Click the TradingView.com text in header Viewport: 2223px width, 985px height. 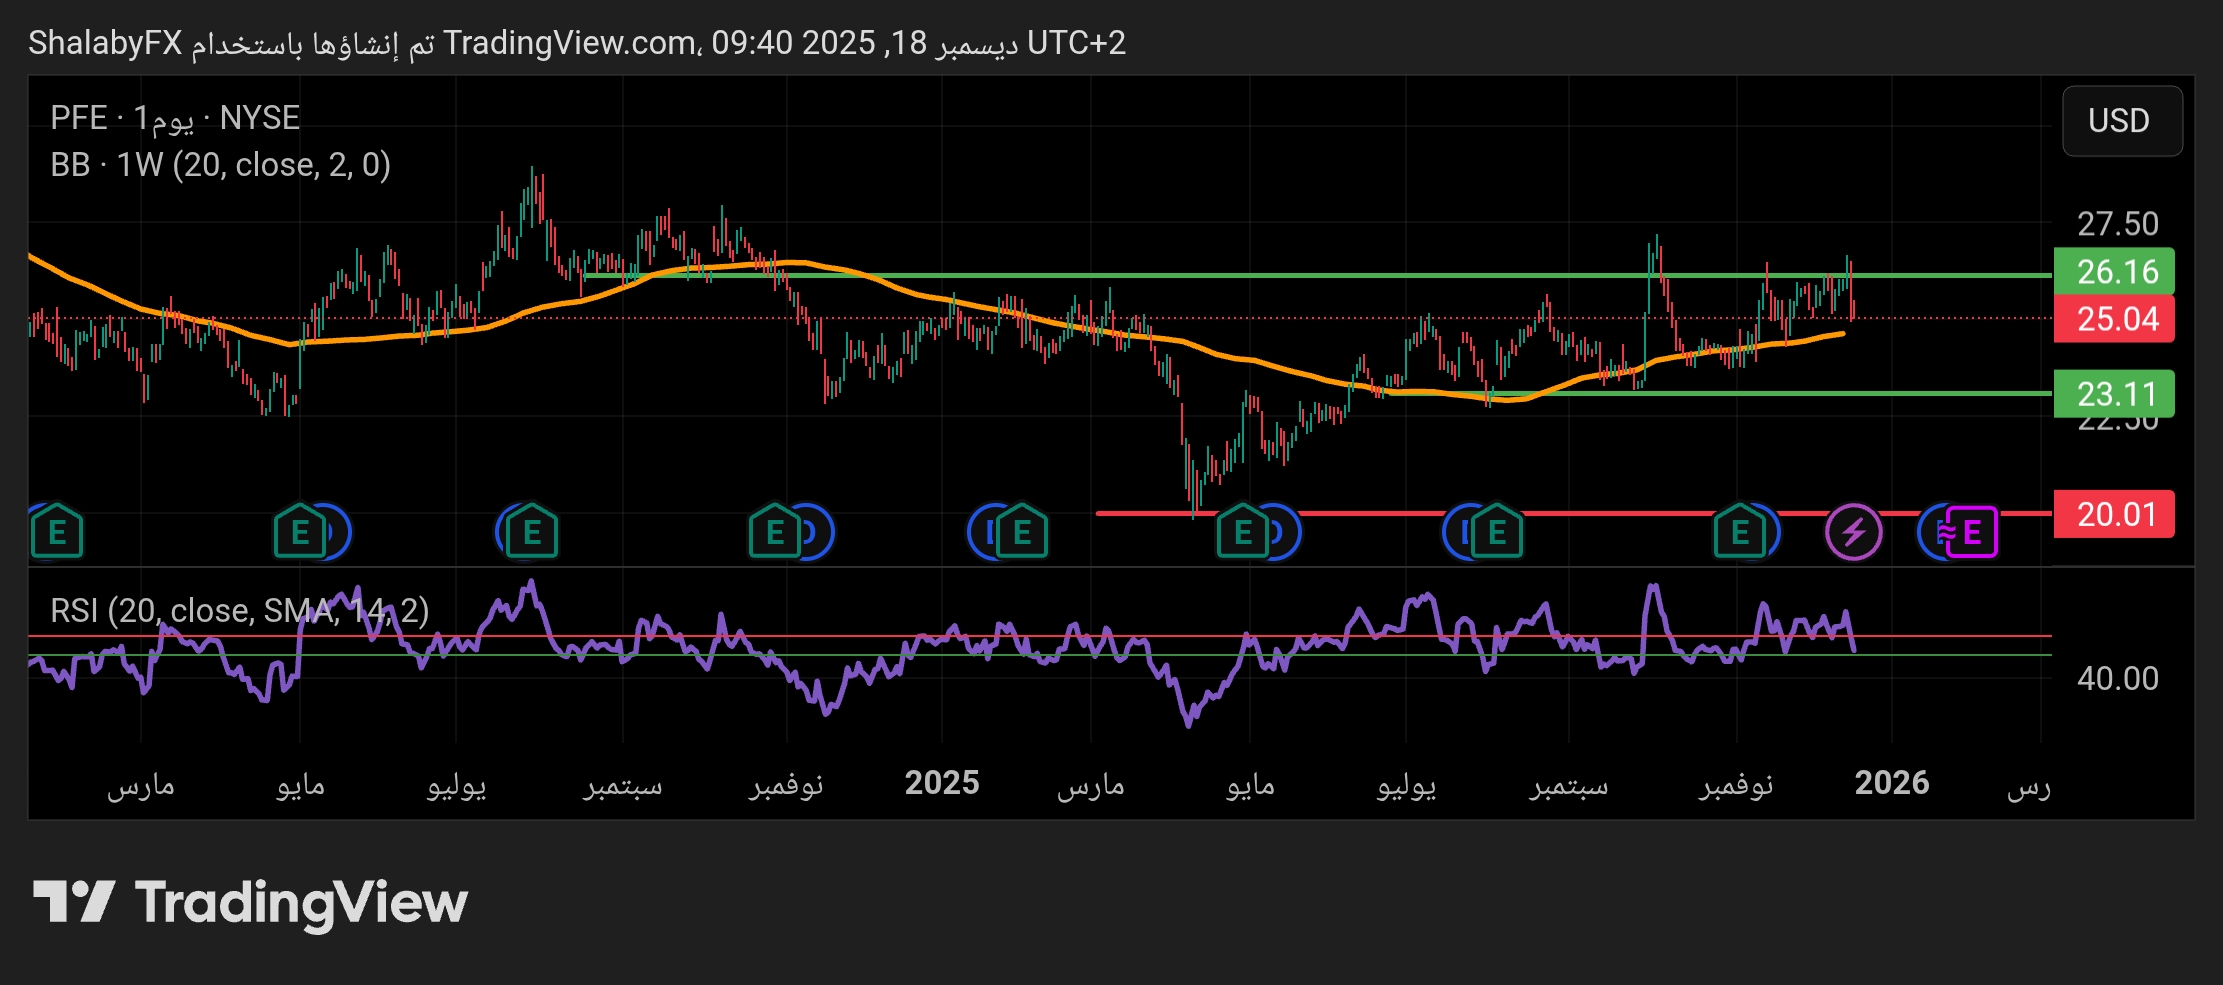click(x=570, y=43)
